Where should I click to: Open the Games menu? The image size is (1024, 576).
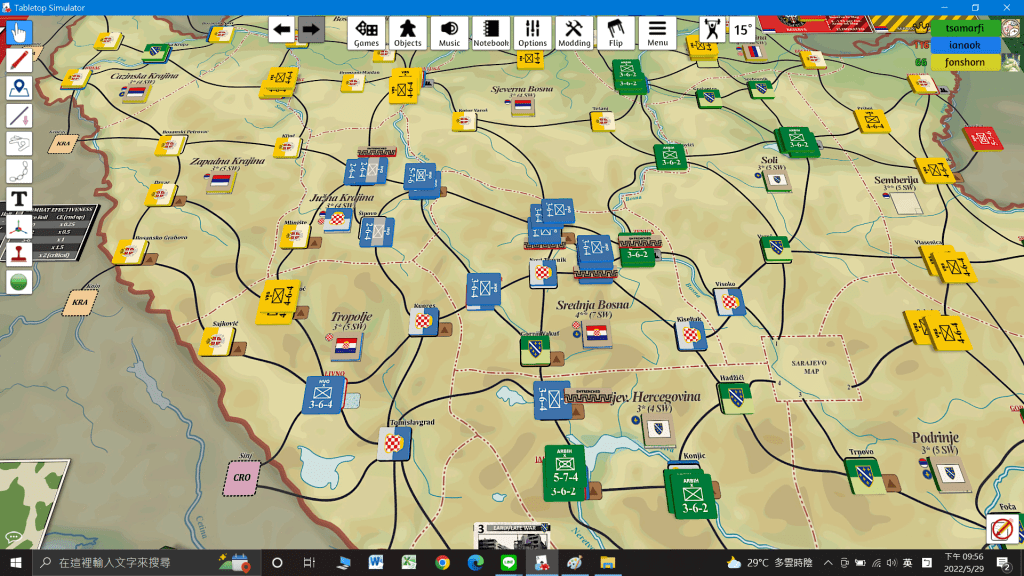click(366, 32)
